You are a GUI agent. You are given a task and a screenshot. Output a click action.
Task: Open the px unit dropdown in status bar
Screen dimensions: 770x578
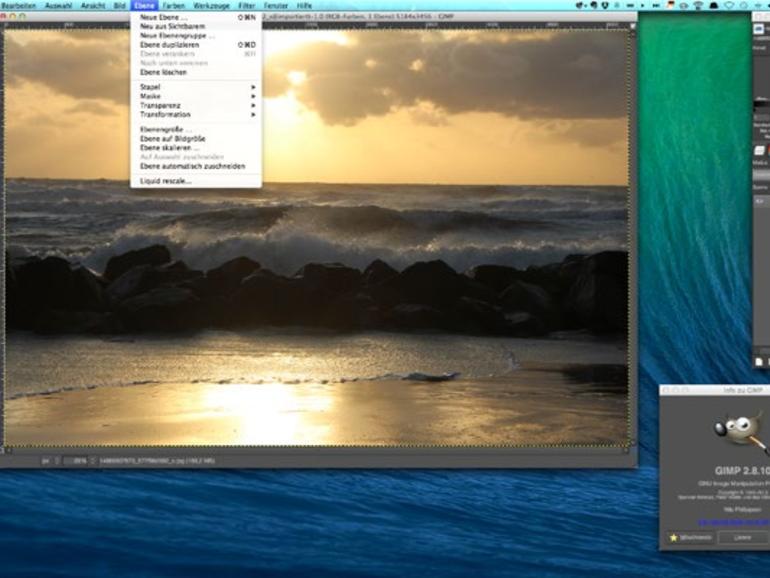pos(50,461)
